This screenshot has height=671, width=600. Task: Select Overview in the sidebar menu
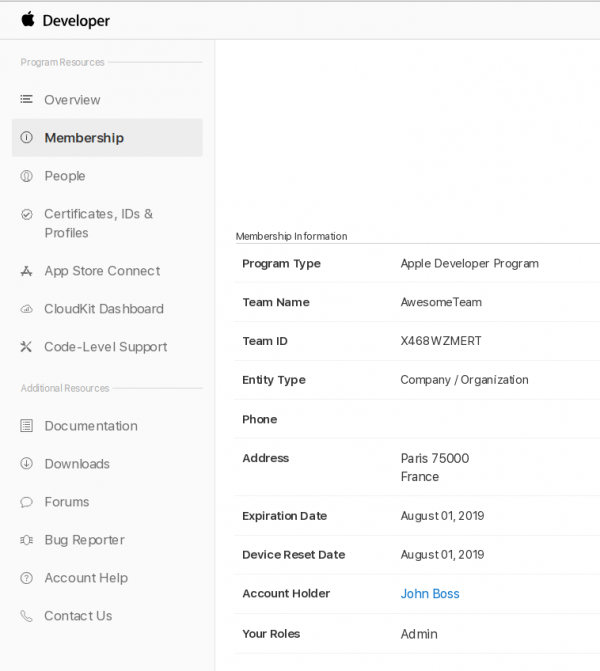tap(72, 100)
